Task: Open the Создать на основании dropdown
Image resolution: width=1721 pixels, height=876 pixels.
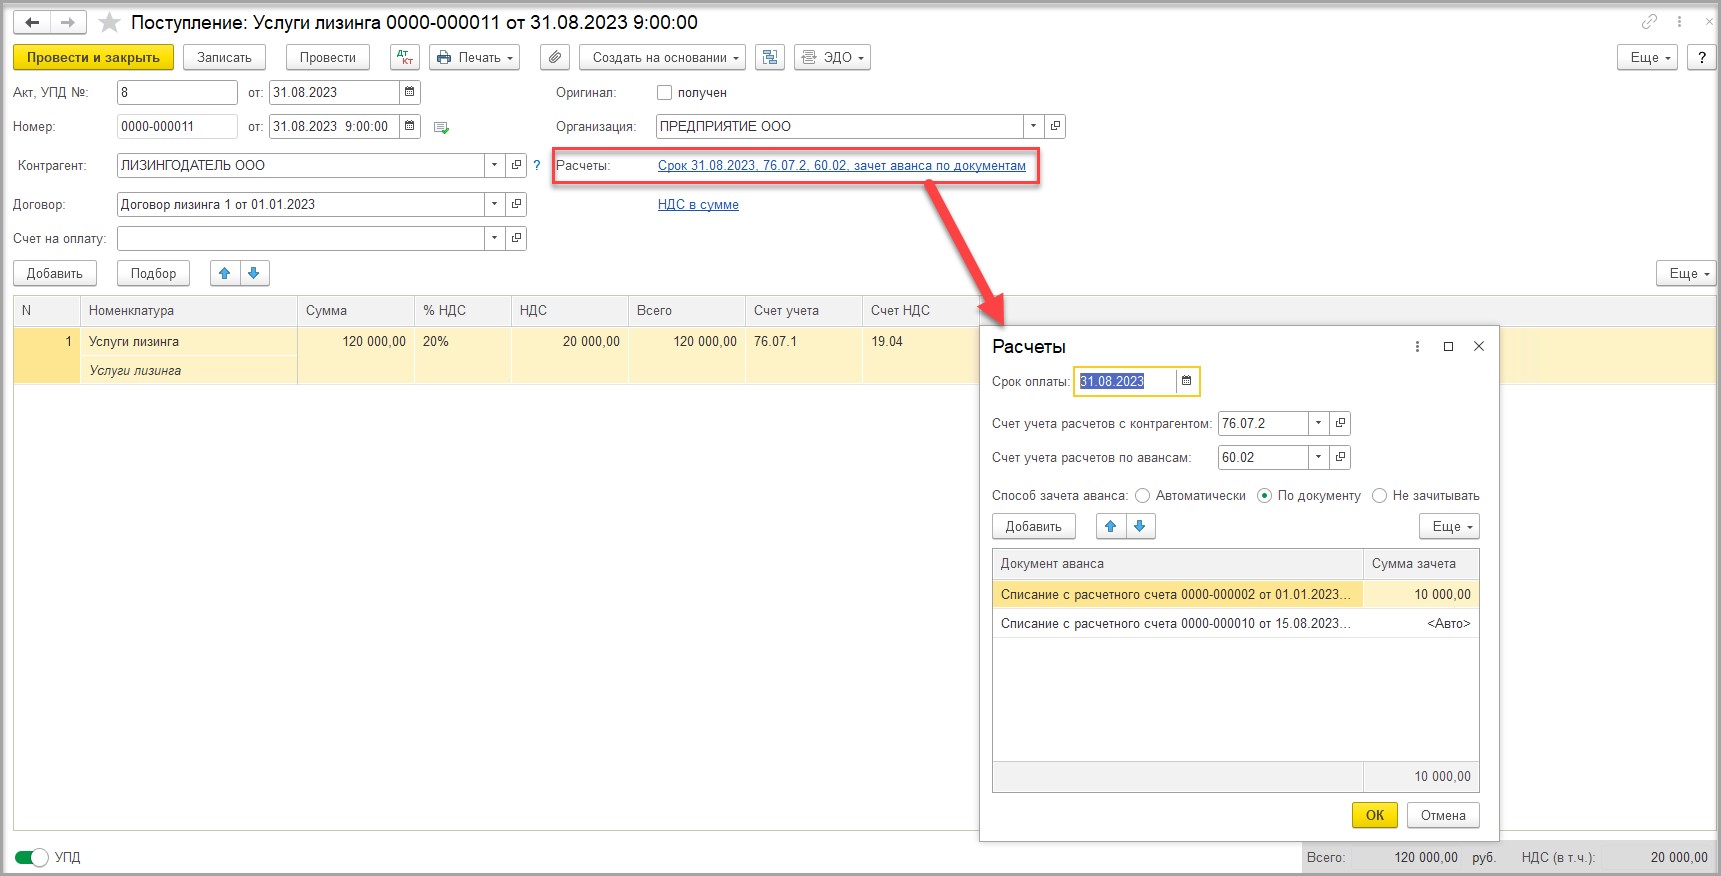Action: [662, 58]
